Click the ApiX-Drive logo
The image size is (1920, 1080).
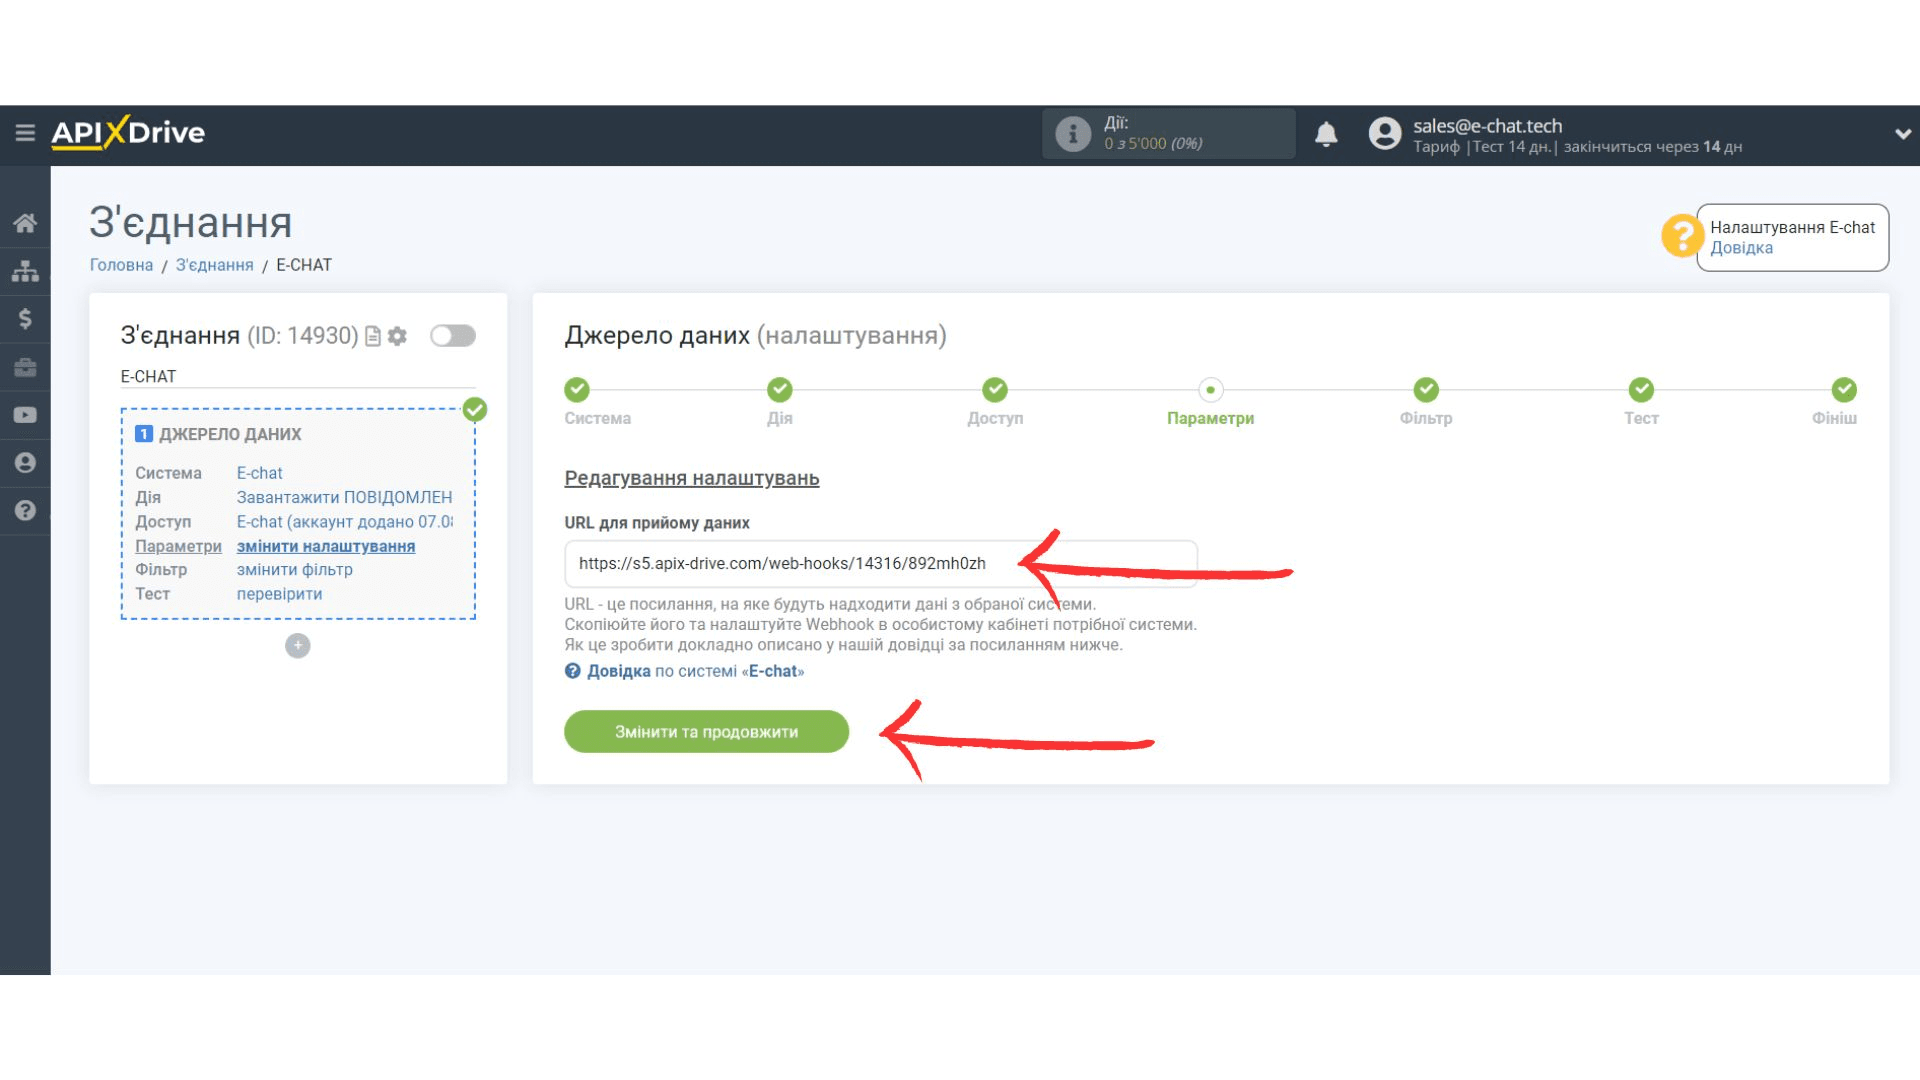pyautogui.click(x=128, y=133)
